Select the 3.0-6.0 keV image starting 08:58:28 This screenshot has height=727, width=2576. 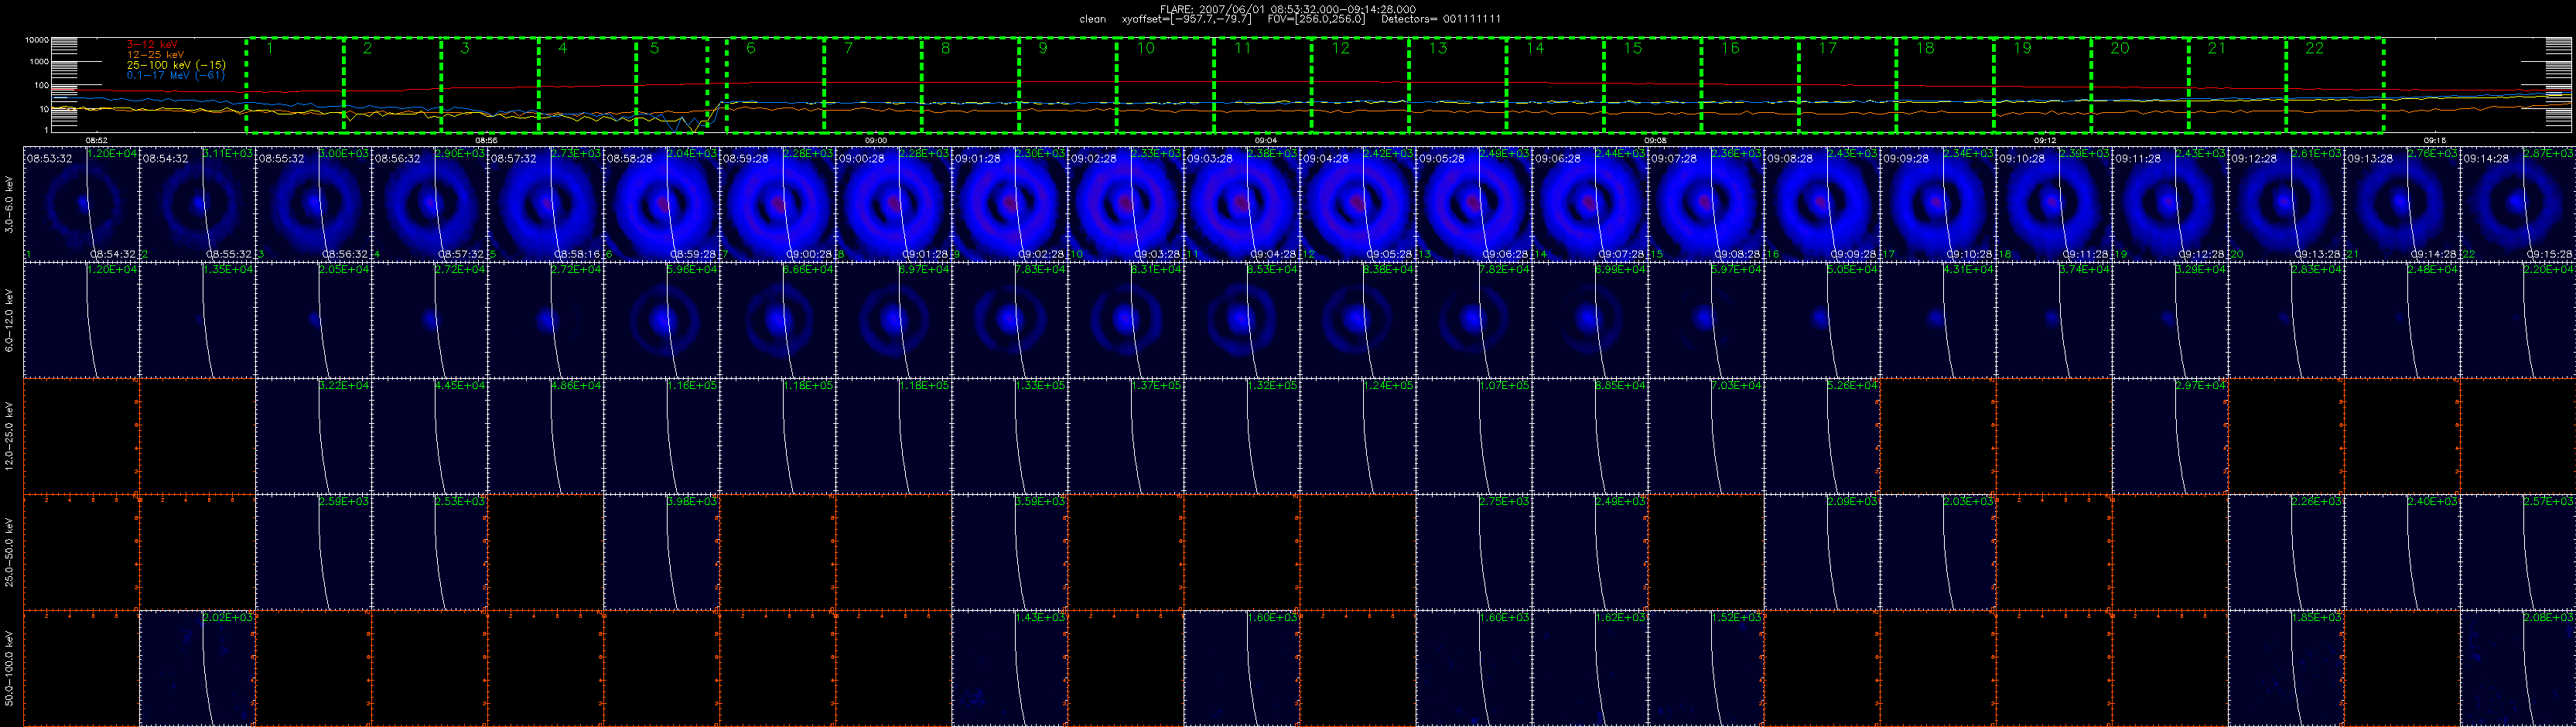(661, 204)
